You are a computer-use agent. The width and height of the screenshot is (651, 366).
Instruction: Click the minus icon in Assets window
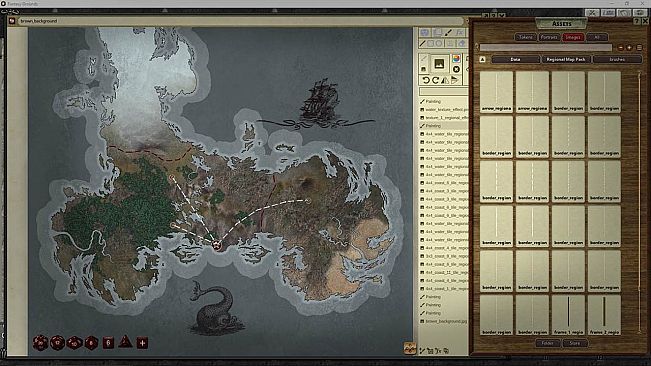(x=621, y=48)
